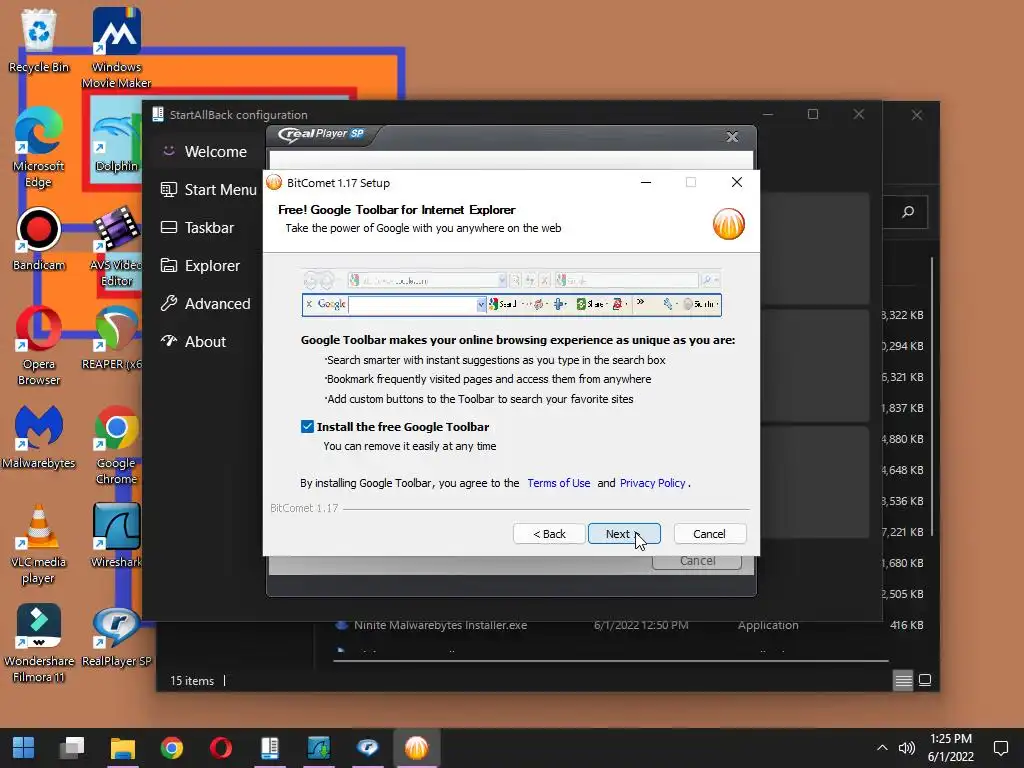
Task: Switch File Explorer to large icons view
Action: point(925,680)
